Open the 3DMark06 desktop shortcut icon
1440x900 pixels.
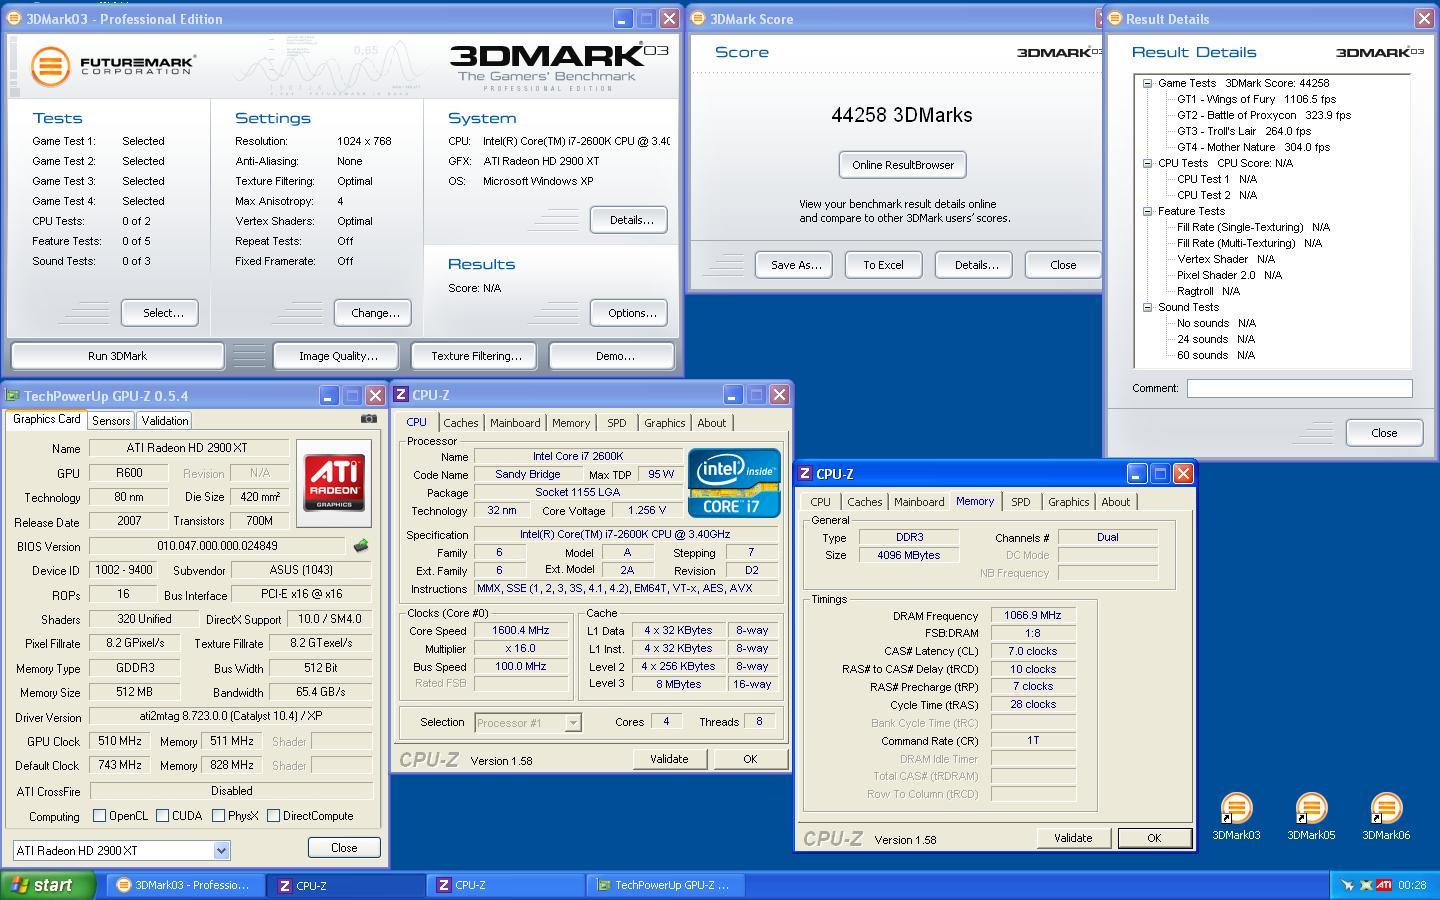[x=1386, y=808]
